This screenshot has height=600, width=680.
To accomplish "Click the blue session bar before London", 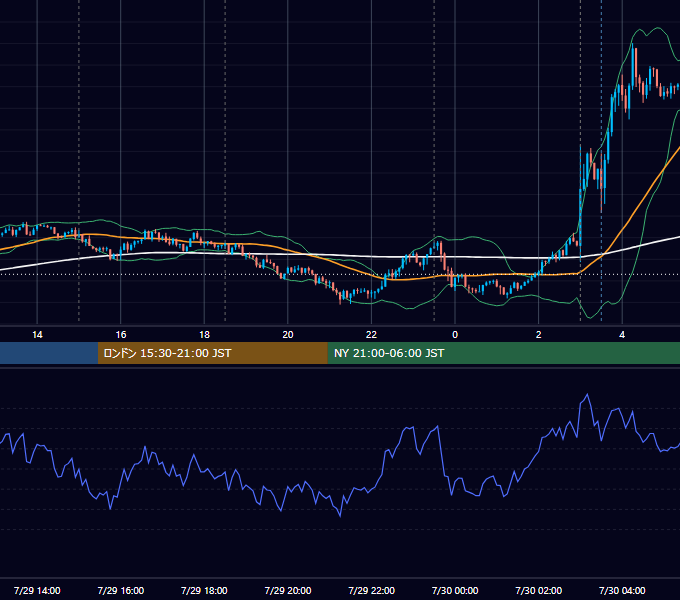I will pyautogui.click(x=49, y=353).
